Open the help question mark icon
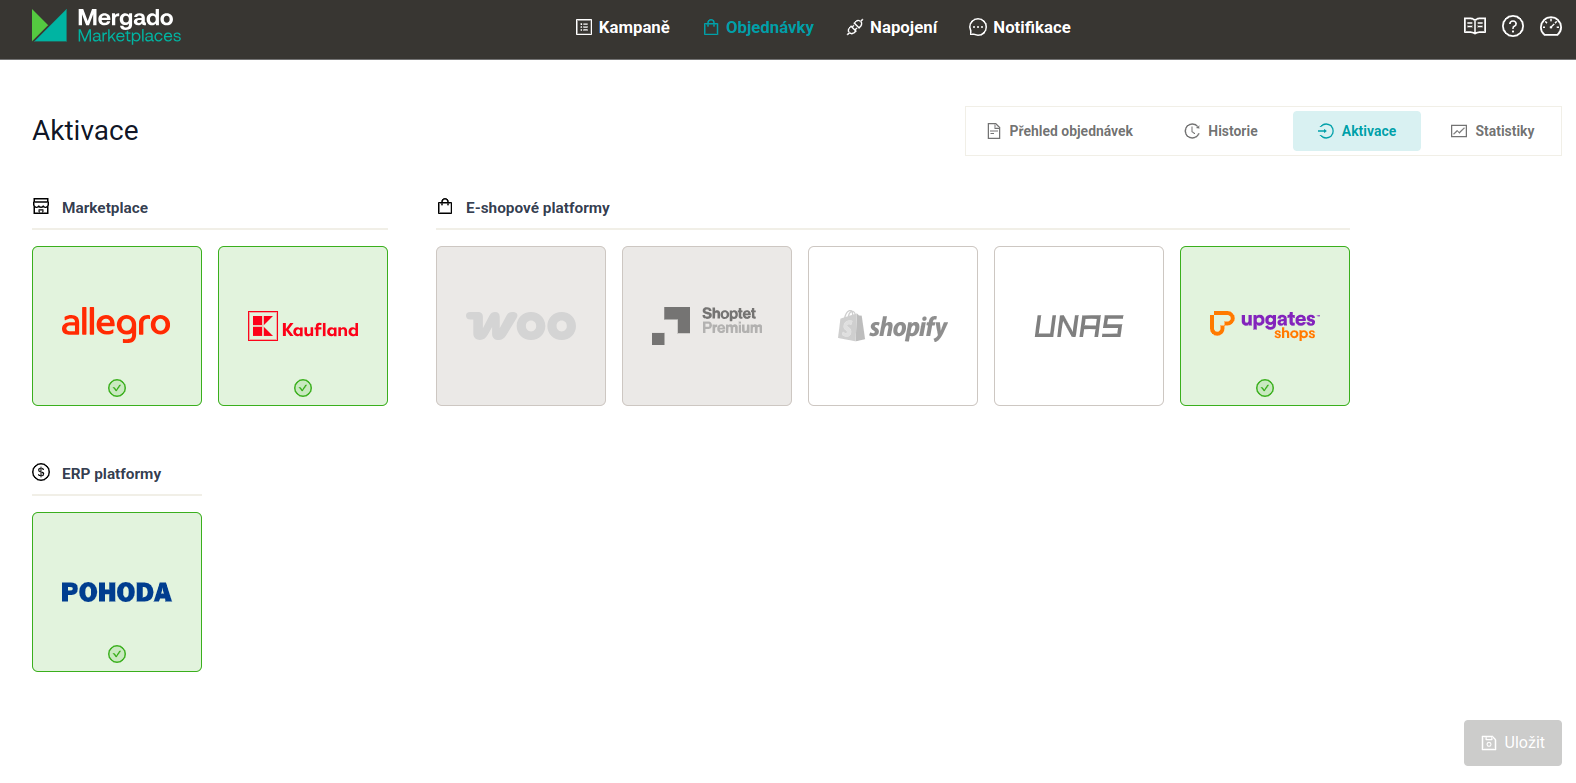This screenshot has height=783, width=1576. 1512,27
